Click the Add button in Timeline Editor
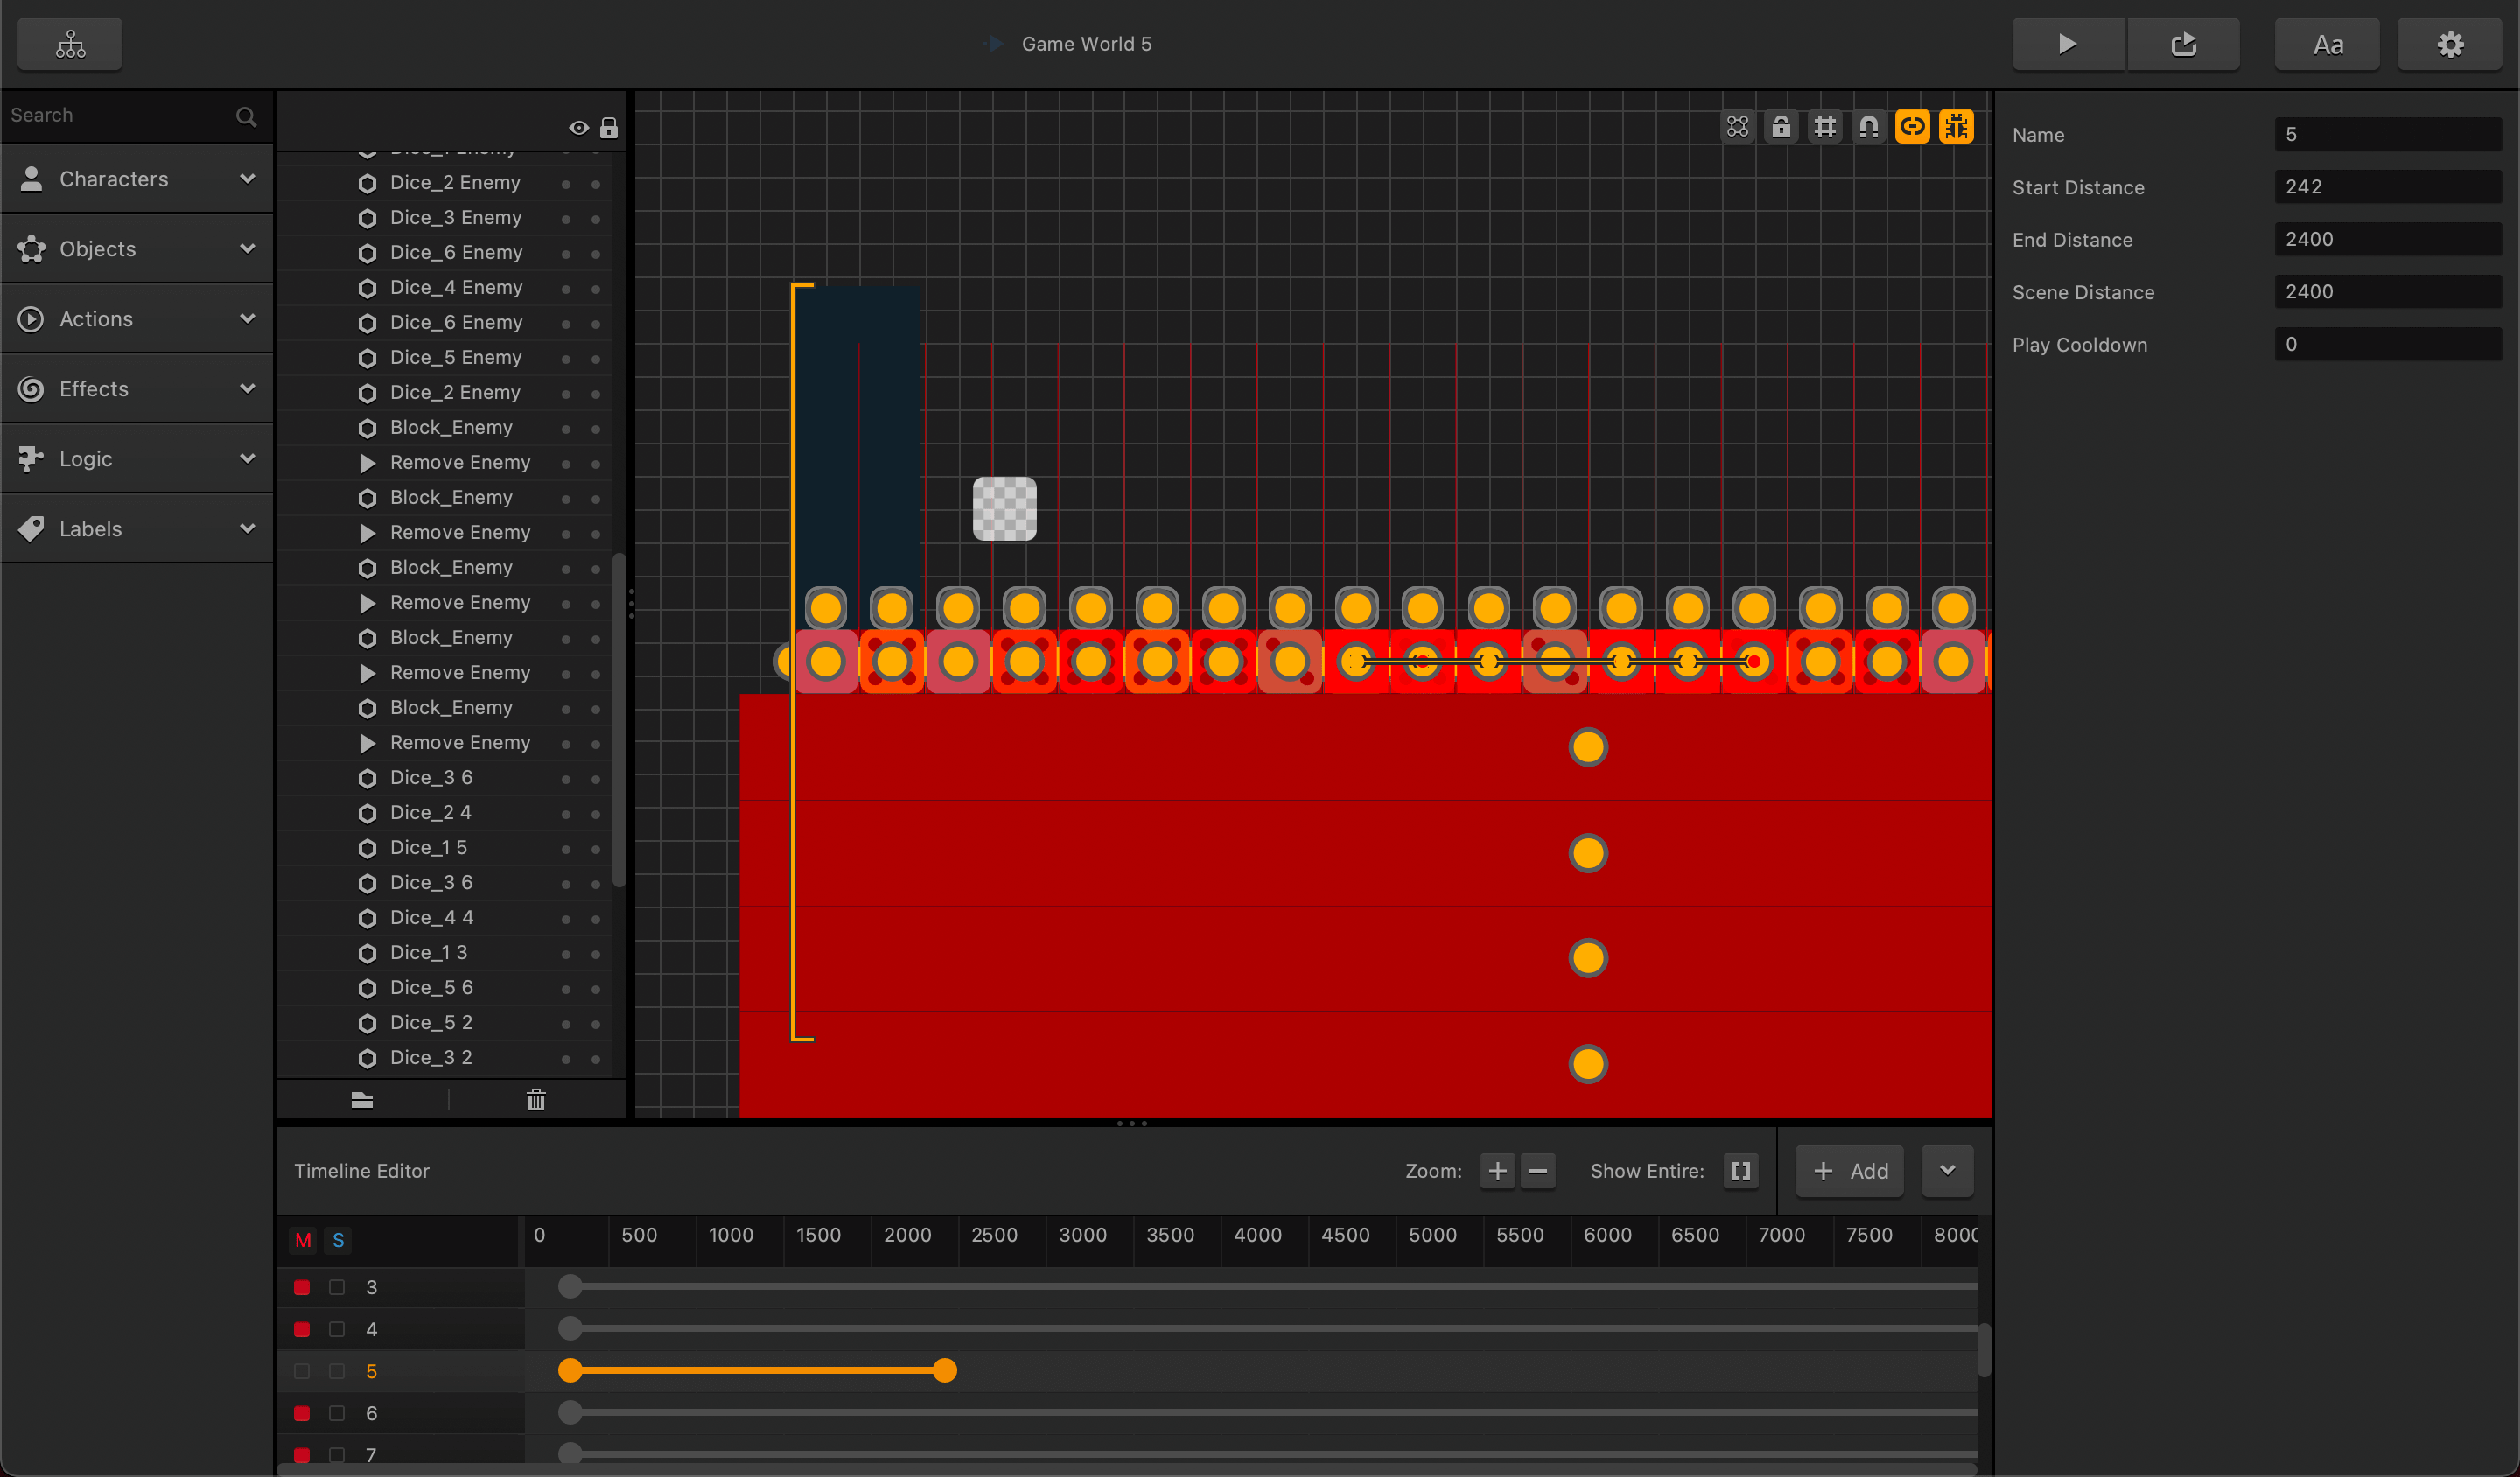The image size is (2520, 1477). [1849, 1170]
